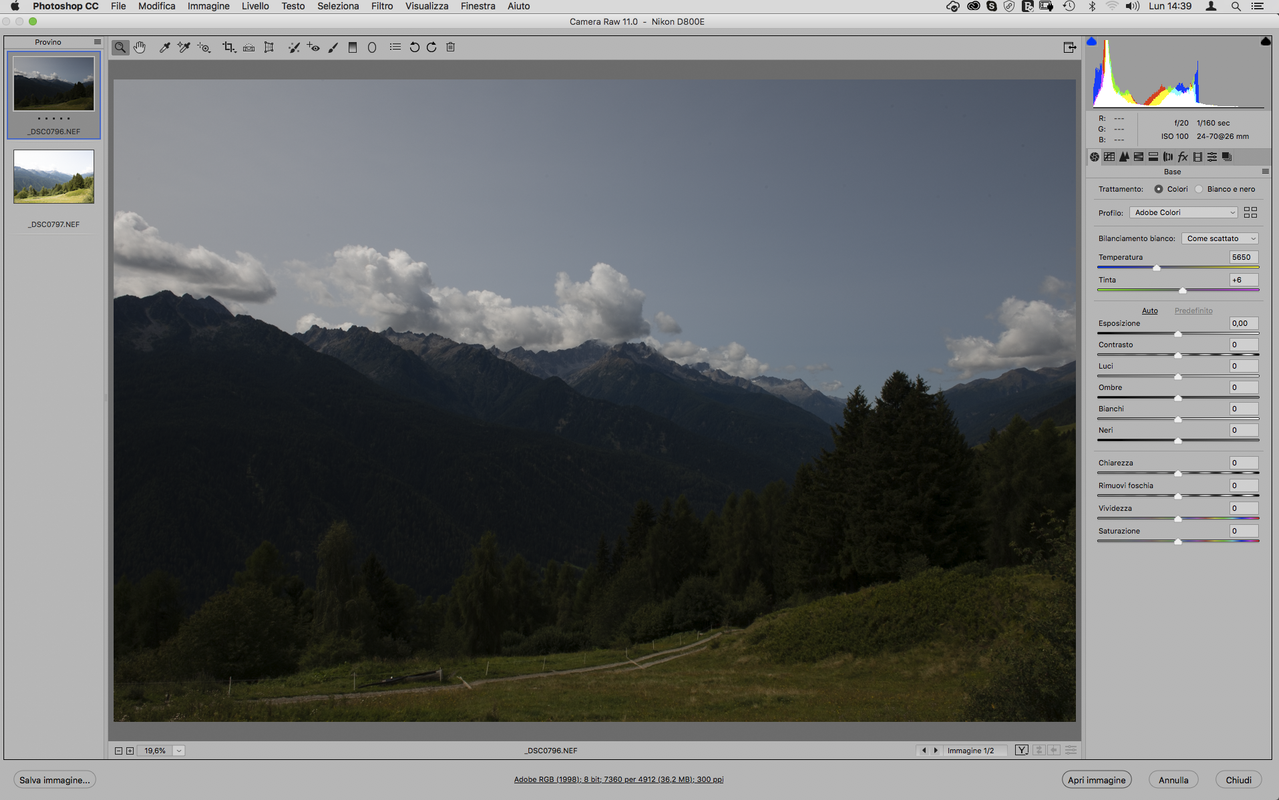
Task: Open the Immagine menu
Action: tap(208, 6)
